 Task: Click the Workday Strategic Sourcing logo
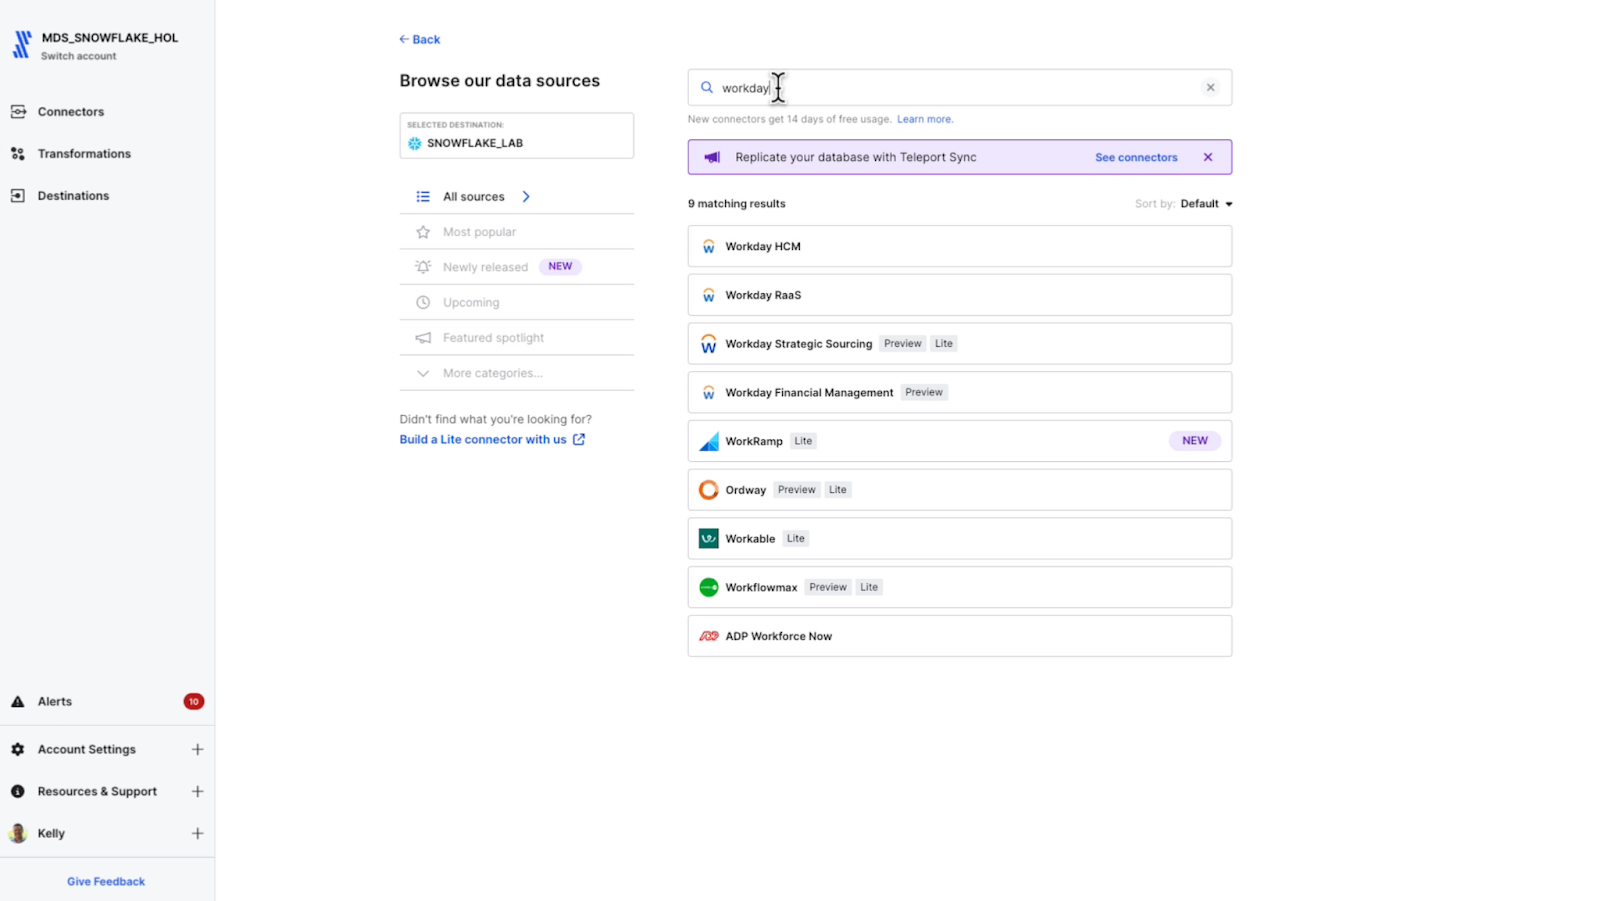coord(708,344)
